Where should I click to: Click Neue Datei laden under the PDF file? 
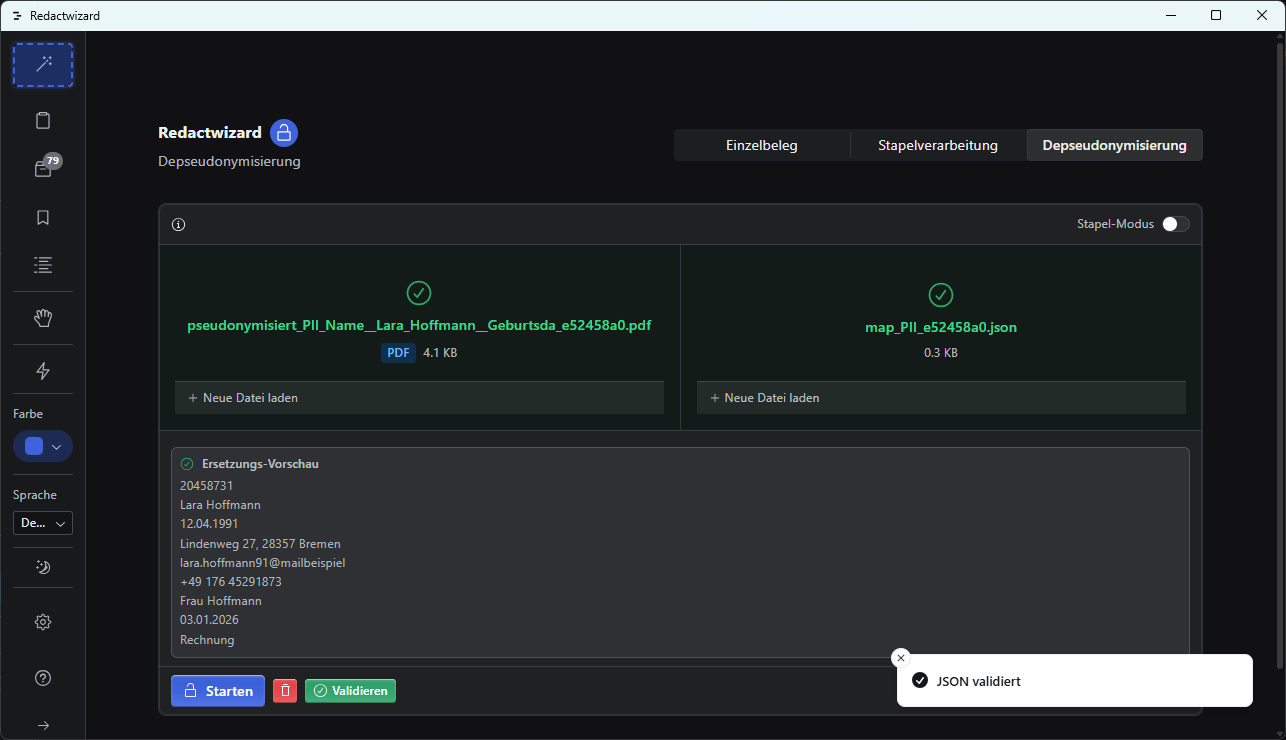point(420,398)
